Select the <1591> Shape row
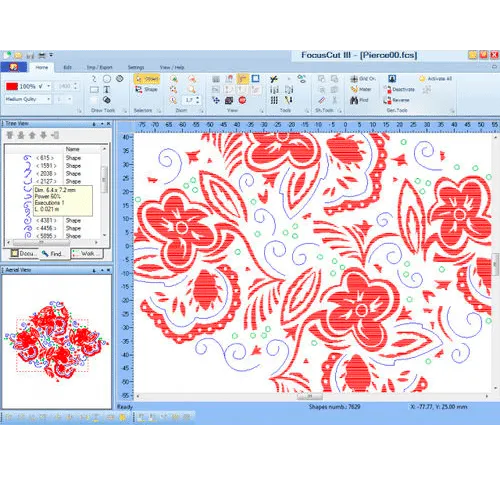This screenshot has width=500, height=500. coord(53,166)
